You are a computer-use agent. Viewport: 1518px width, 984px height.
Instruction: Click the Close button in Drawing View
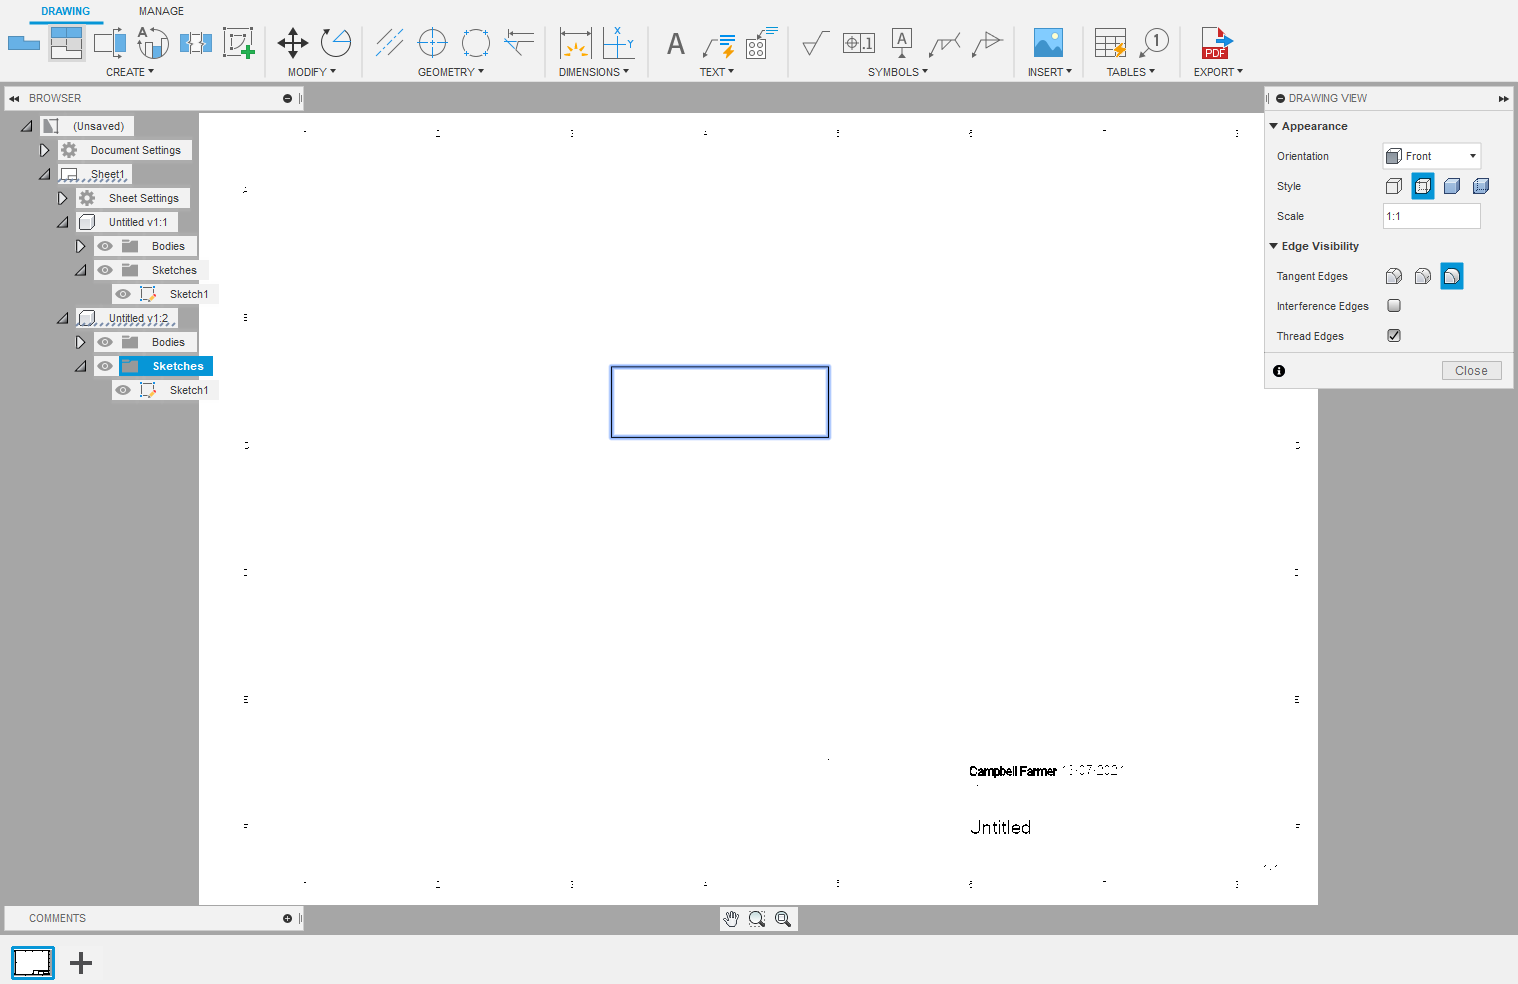(1471, 371)
